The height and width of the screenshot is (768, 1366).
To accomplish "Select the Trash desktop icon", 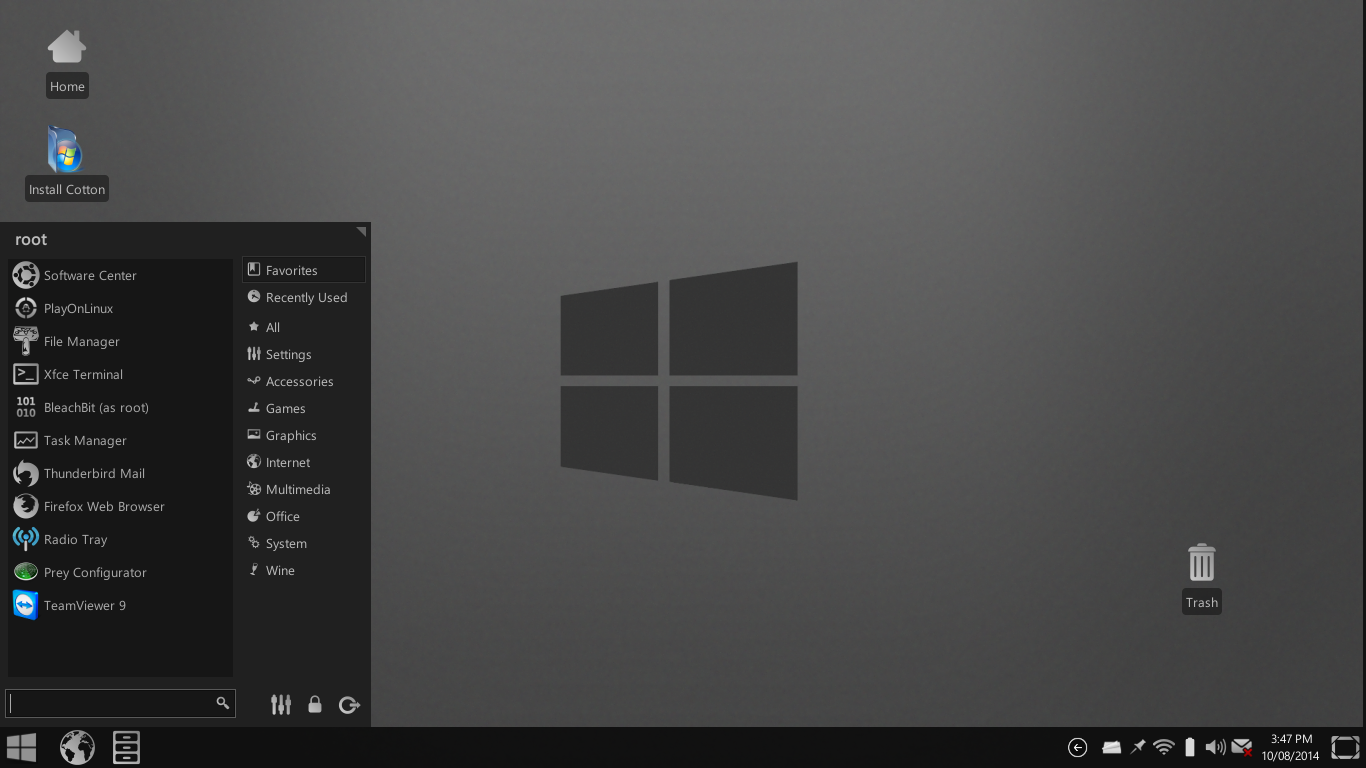I will click(1201, 578).
